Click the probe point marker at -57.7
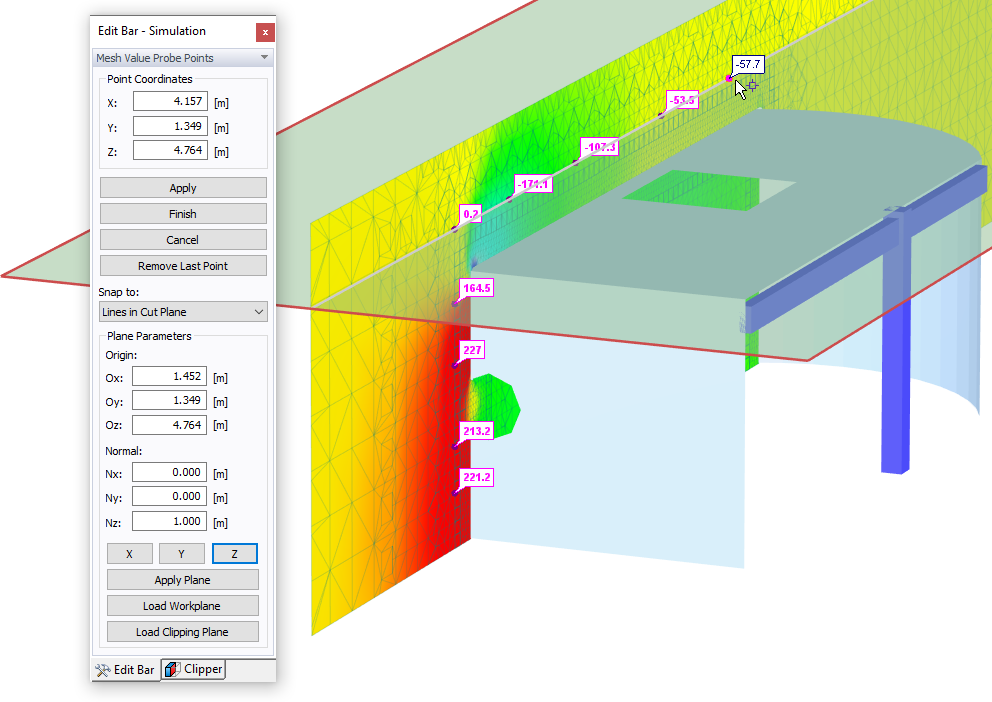 tap(729, 78)
